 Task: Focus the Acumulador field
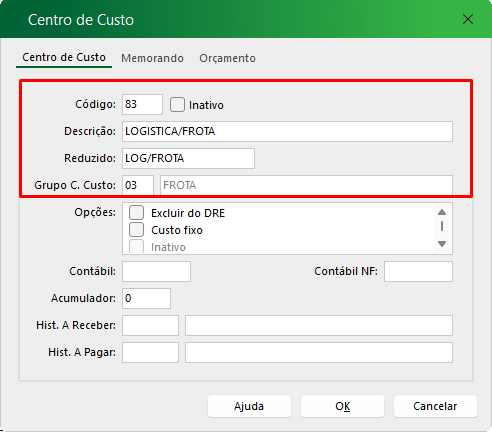point(146,298)
